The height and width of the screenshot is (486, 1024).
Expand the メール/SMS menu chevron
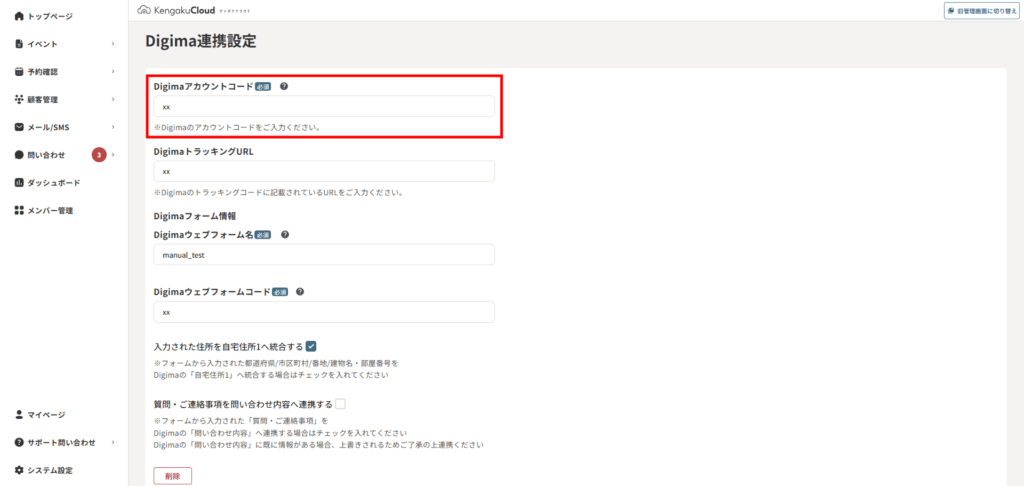pyautogui.click(x=113, y=127)
